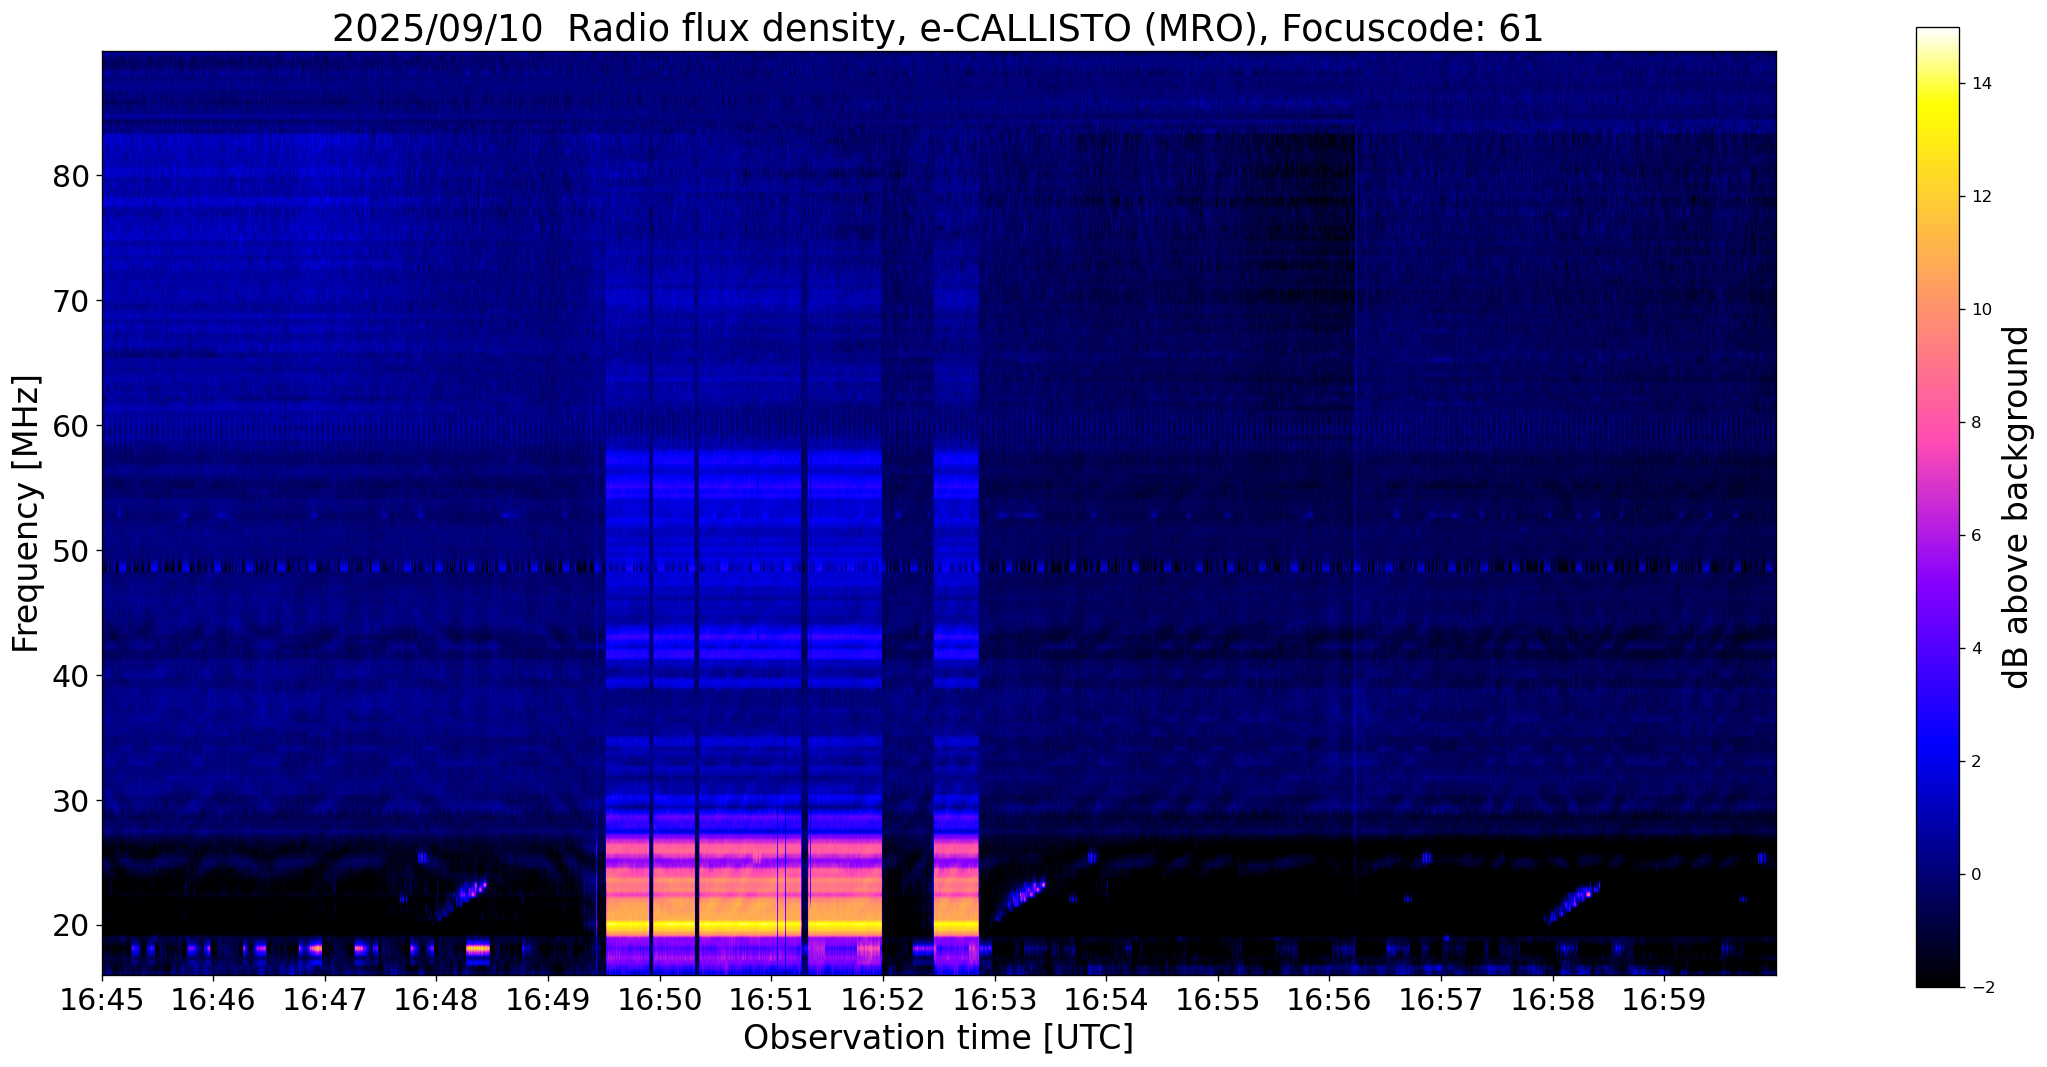Image resolution: width=2047 pixels, height=1067 pixels.
Task: Click the 'dB above background' colorbar label
Action: [x=2017, y=507]
